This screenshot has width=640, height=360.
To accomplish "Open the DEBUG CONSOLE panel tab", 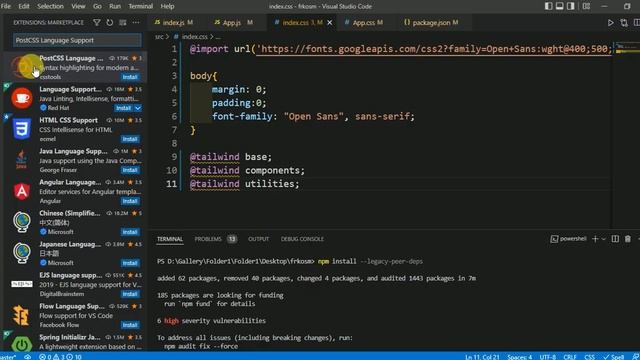I will pyautogui.click(x=302, y=239).
